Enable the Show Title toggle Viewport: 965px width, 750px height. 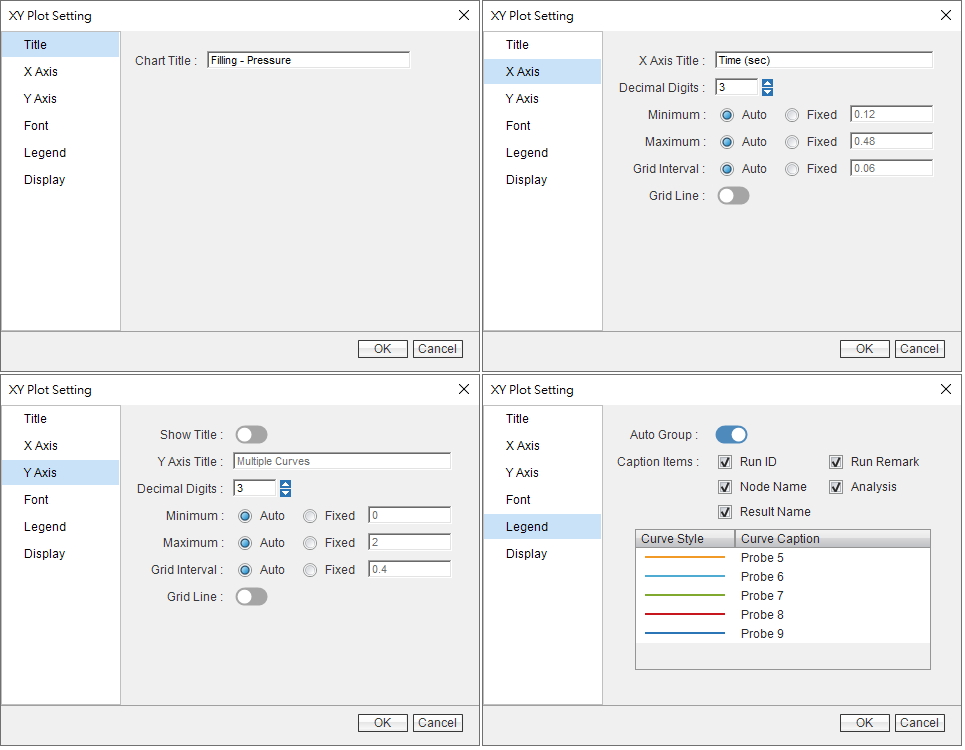coord(251,435)
